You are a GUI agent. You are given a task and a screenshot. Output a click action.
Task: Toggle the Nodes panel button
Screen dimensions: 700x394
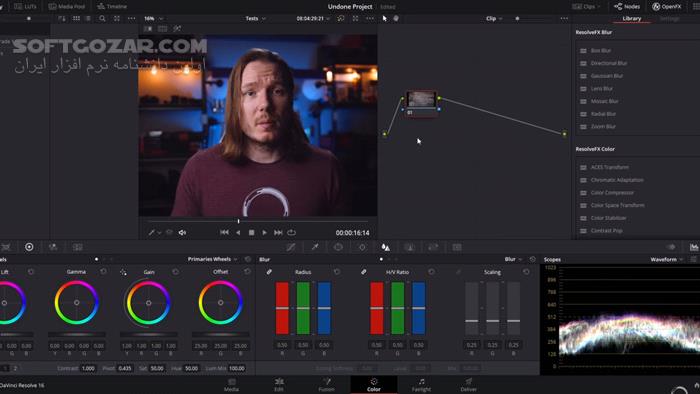[x=627, y=6]
